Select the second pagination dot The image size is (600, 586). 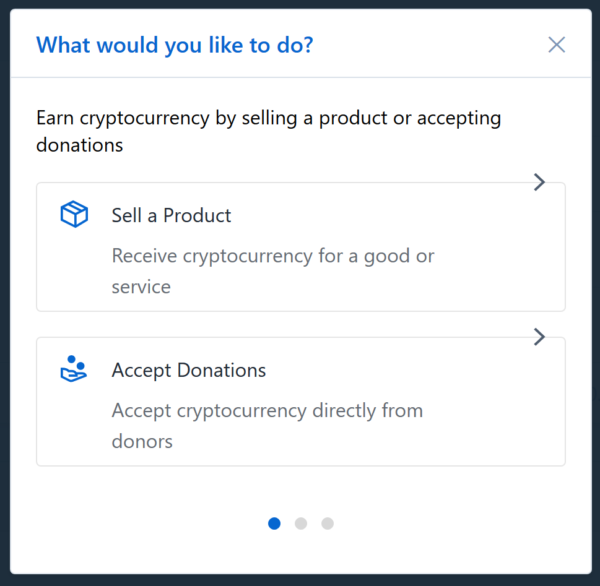(301, 523)
